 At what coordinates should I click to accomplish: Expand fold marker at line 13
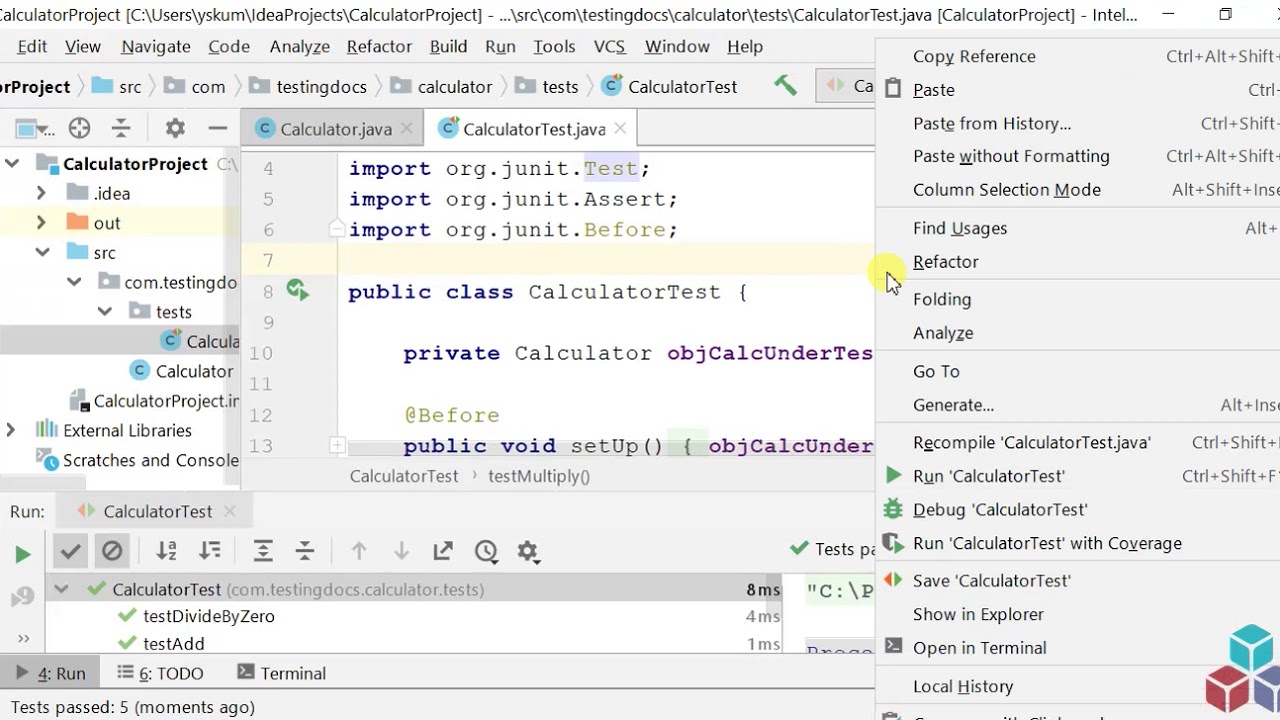pyautogui.click(x=337, y=446)
